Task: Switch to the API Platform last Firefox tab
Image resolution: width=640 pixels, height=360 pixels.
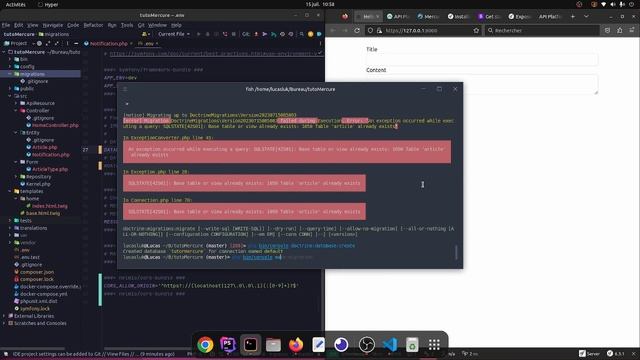Action: click(550, 17)
